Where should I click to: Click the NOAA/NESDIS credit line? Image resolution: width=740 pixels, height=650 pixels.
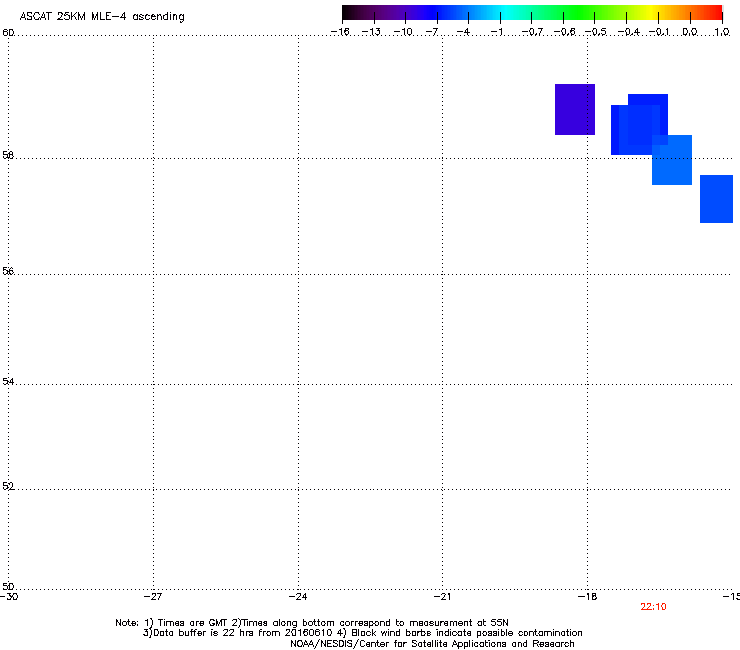pyautogui.click(x=432, y=644)
